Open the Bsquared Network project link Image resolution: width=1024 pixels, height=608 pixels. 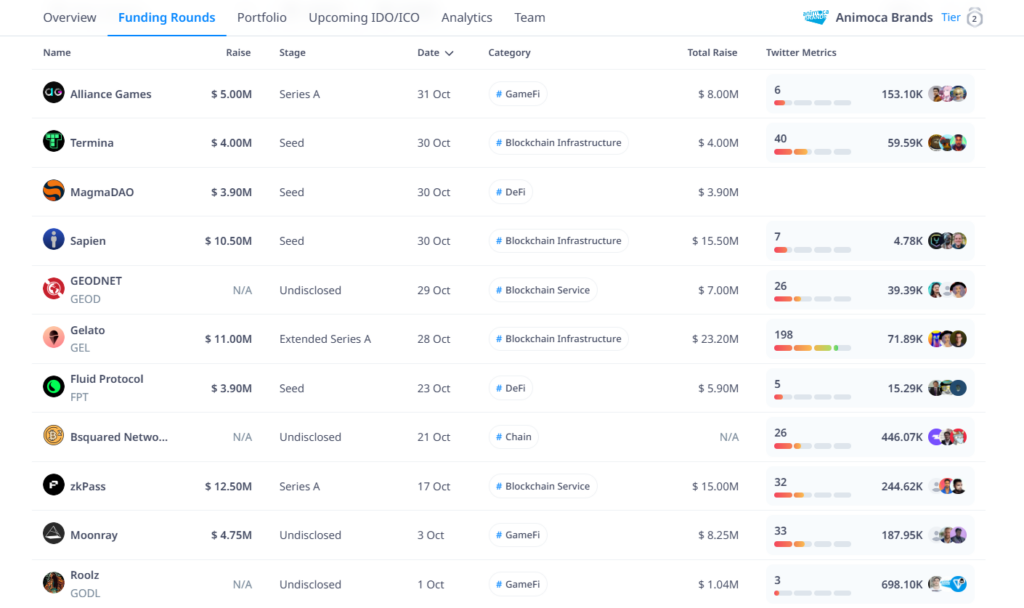tap(119, 437)
